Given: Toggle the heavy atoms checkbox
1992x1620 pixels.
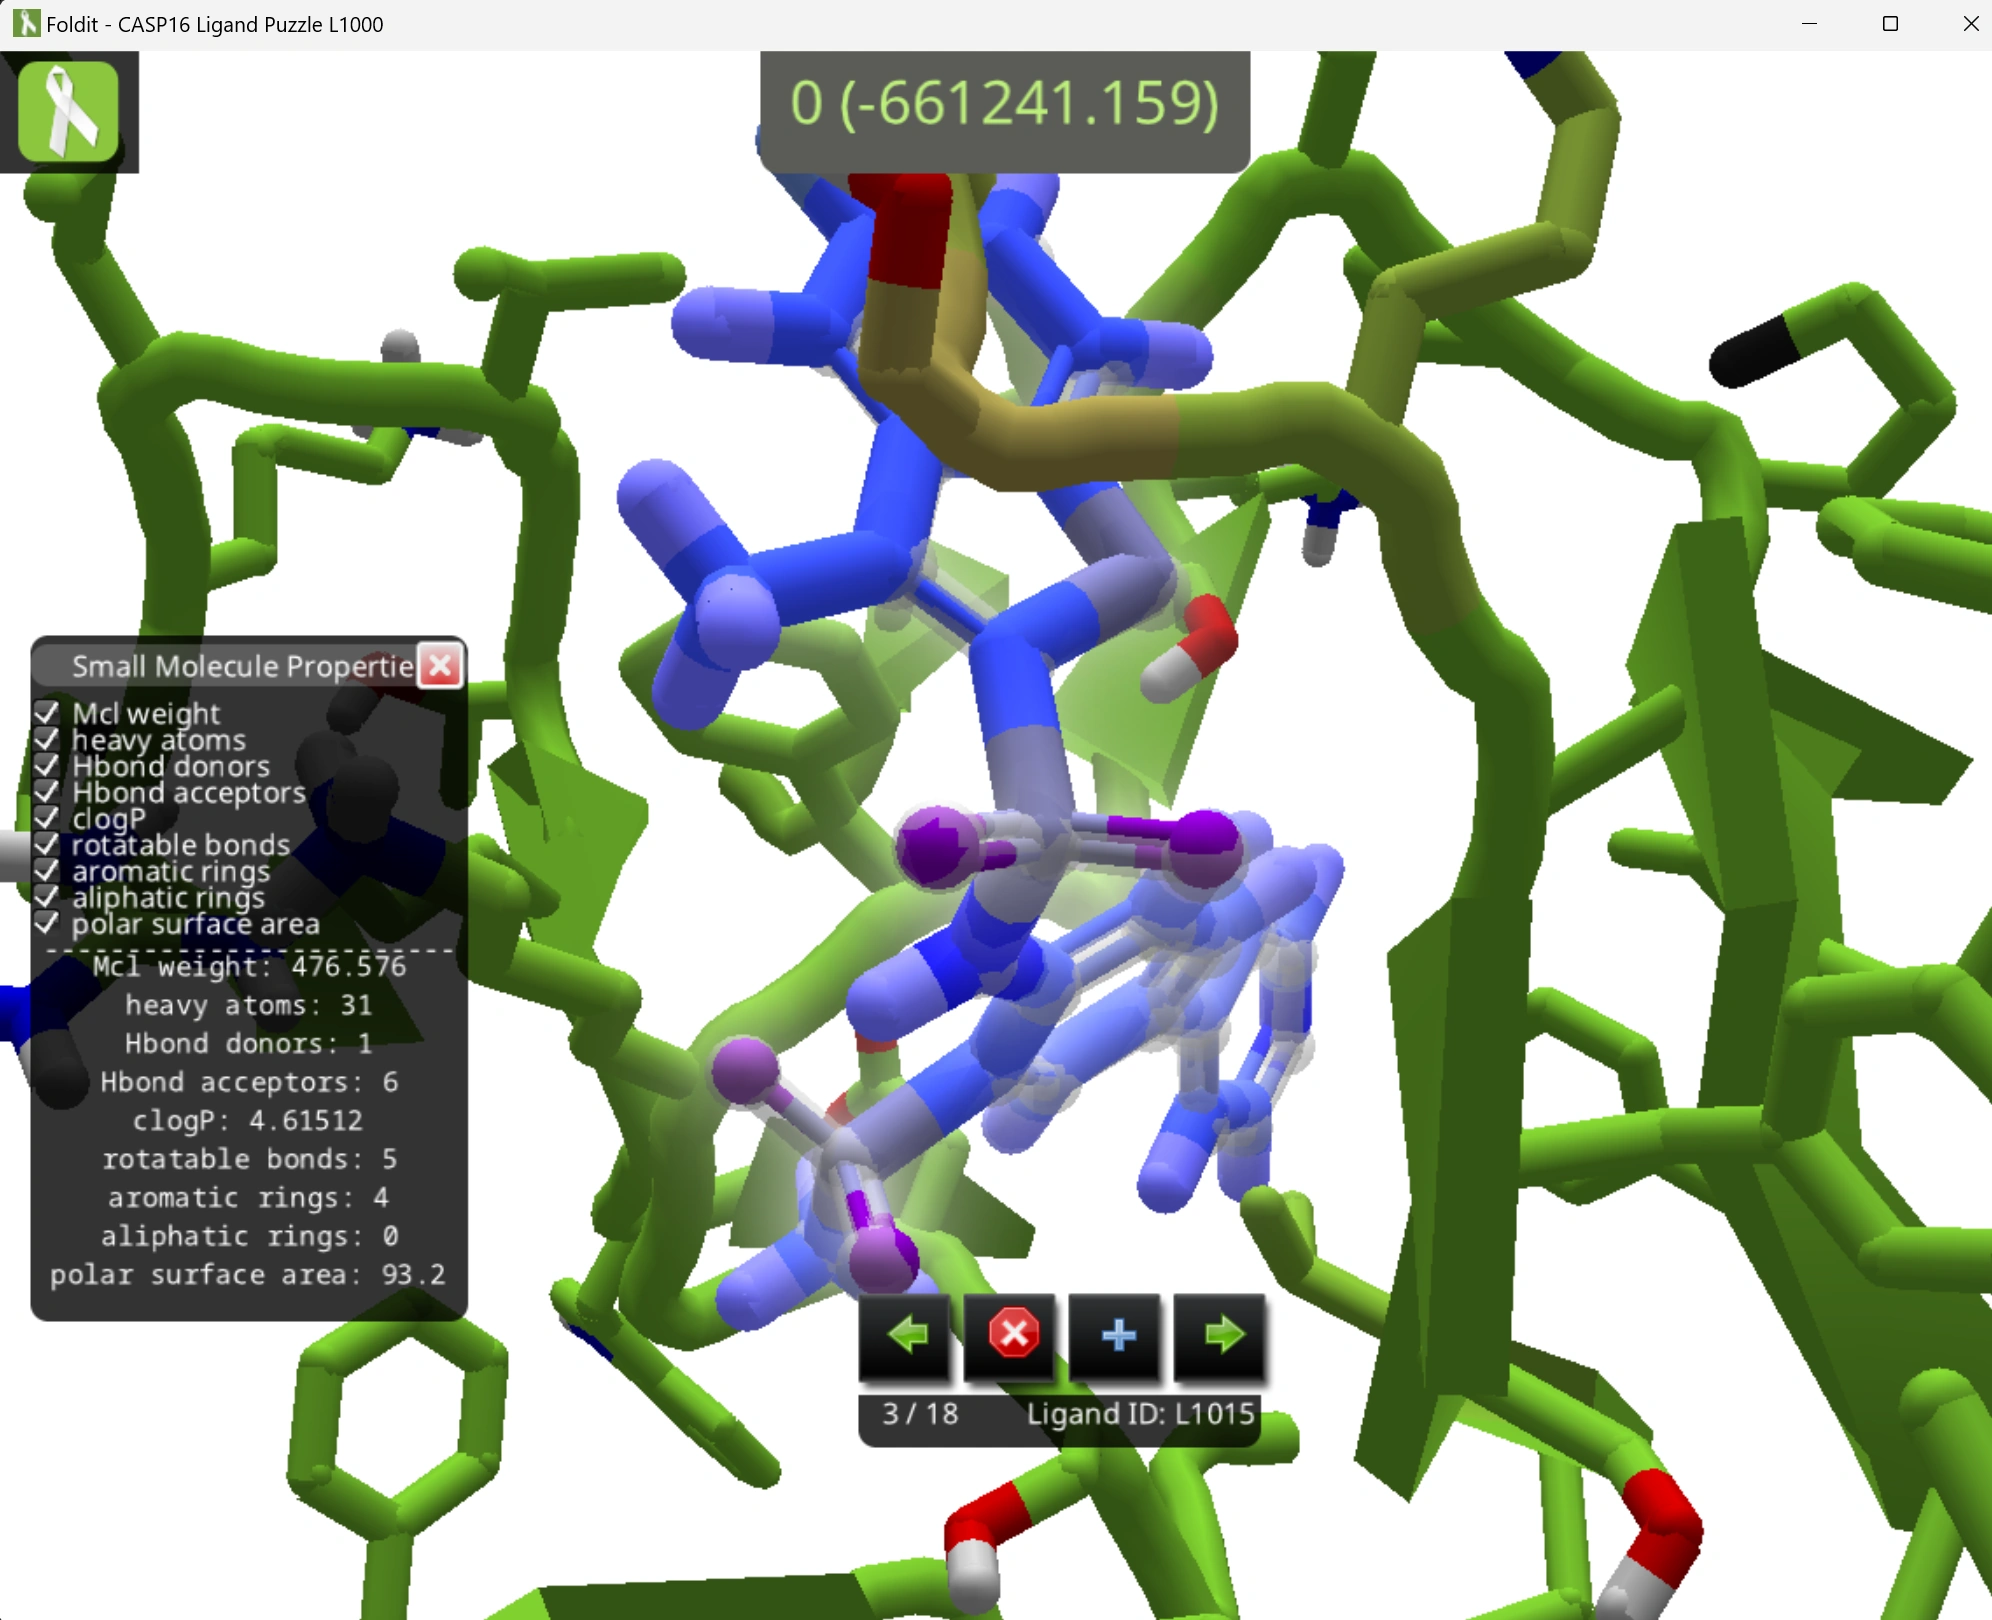Looking at the screenshot, I should pyautogui.click(x=47, y=739).
